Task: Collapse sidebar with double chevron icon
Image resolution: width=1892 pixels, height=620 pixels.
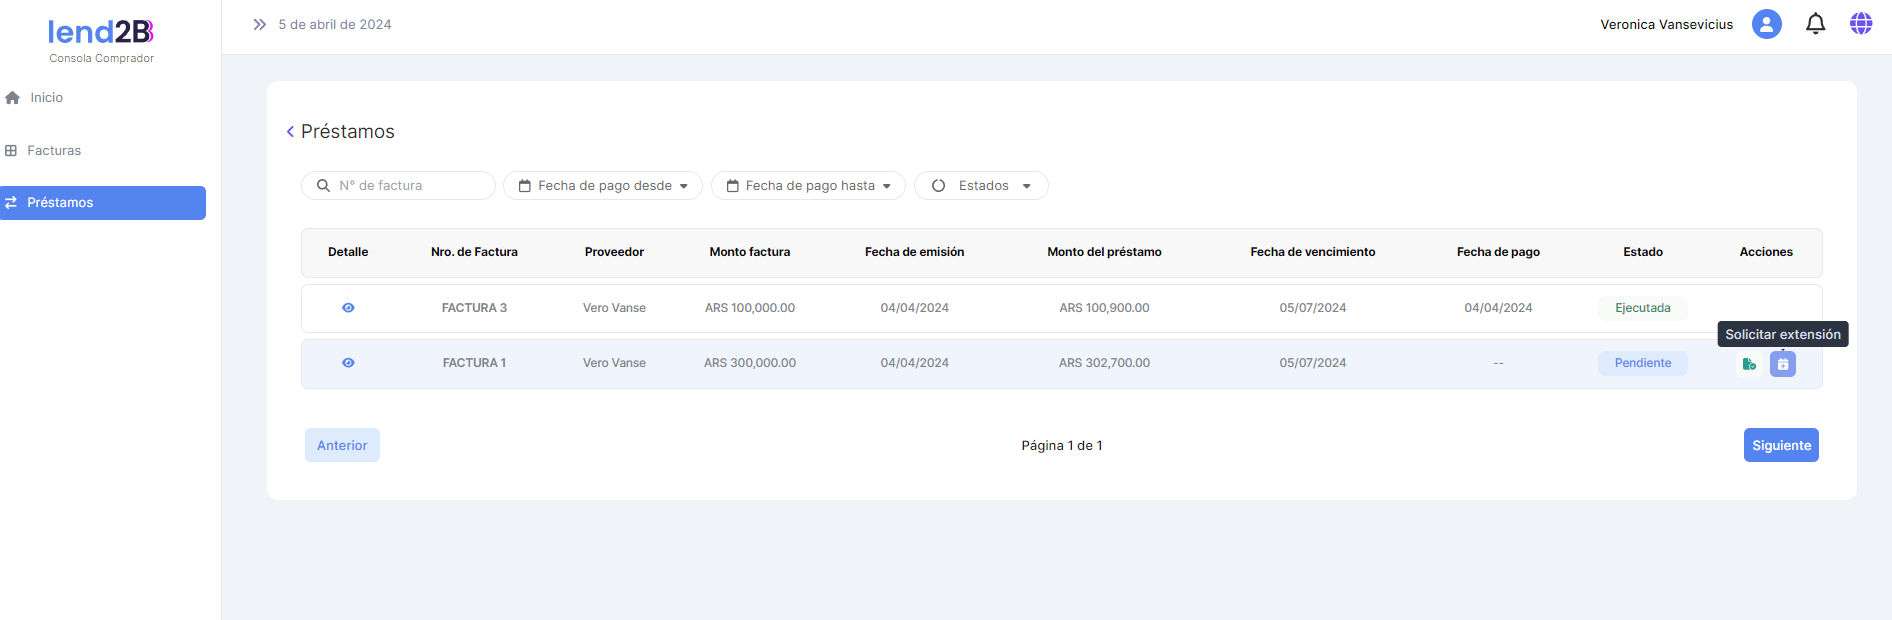Action: (260, 24)
